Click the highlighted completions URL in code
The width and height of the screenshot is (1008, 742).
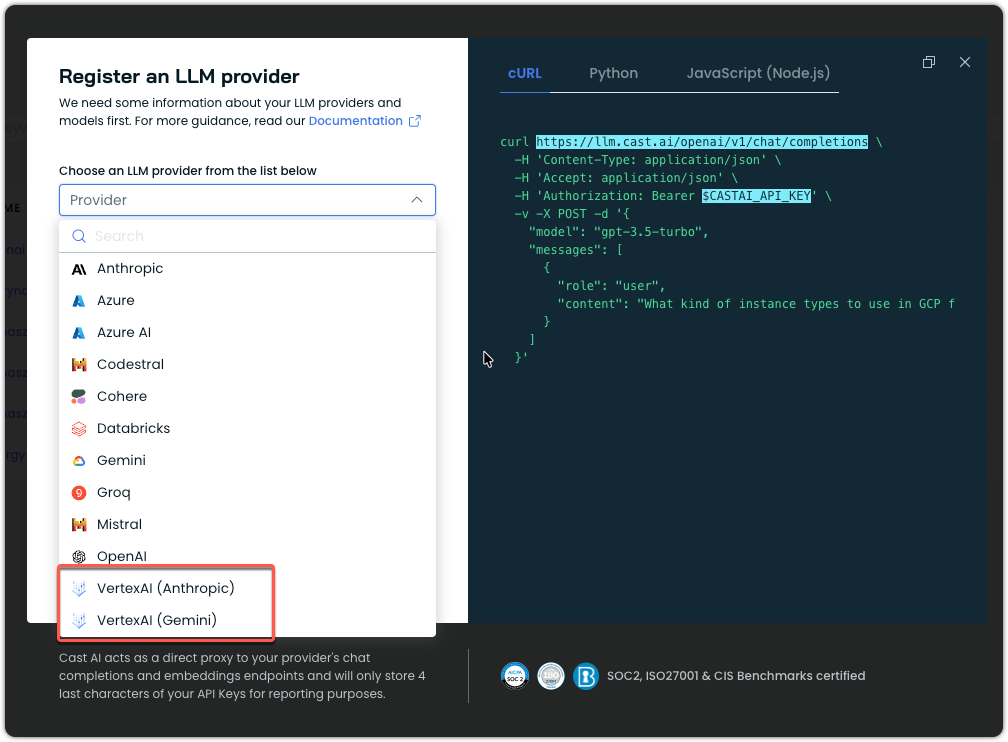702,142
